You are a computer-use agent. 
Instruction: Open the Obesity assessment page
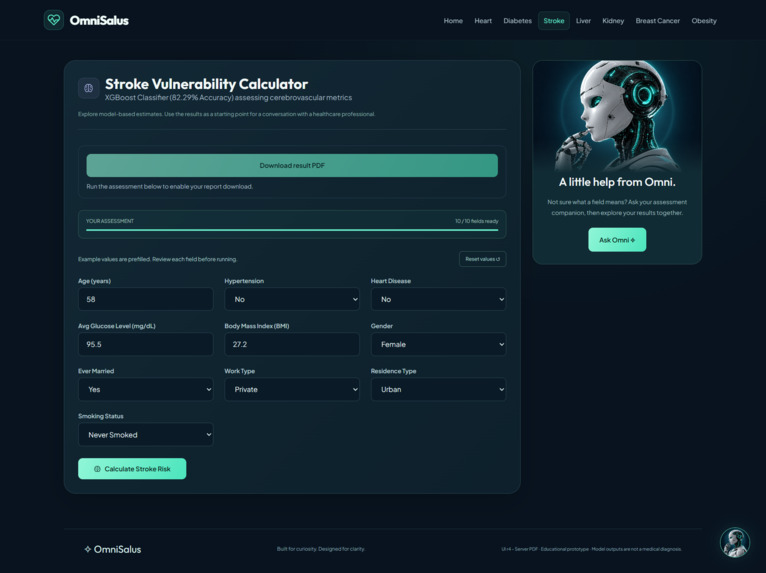pyautogui.click(x=703, y=21)
